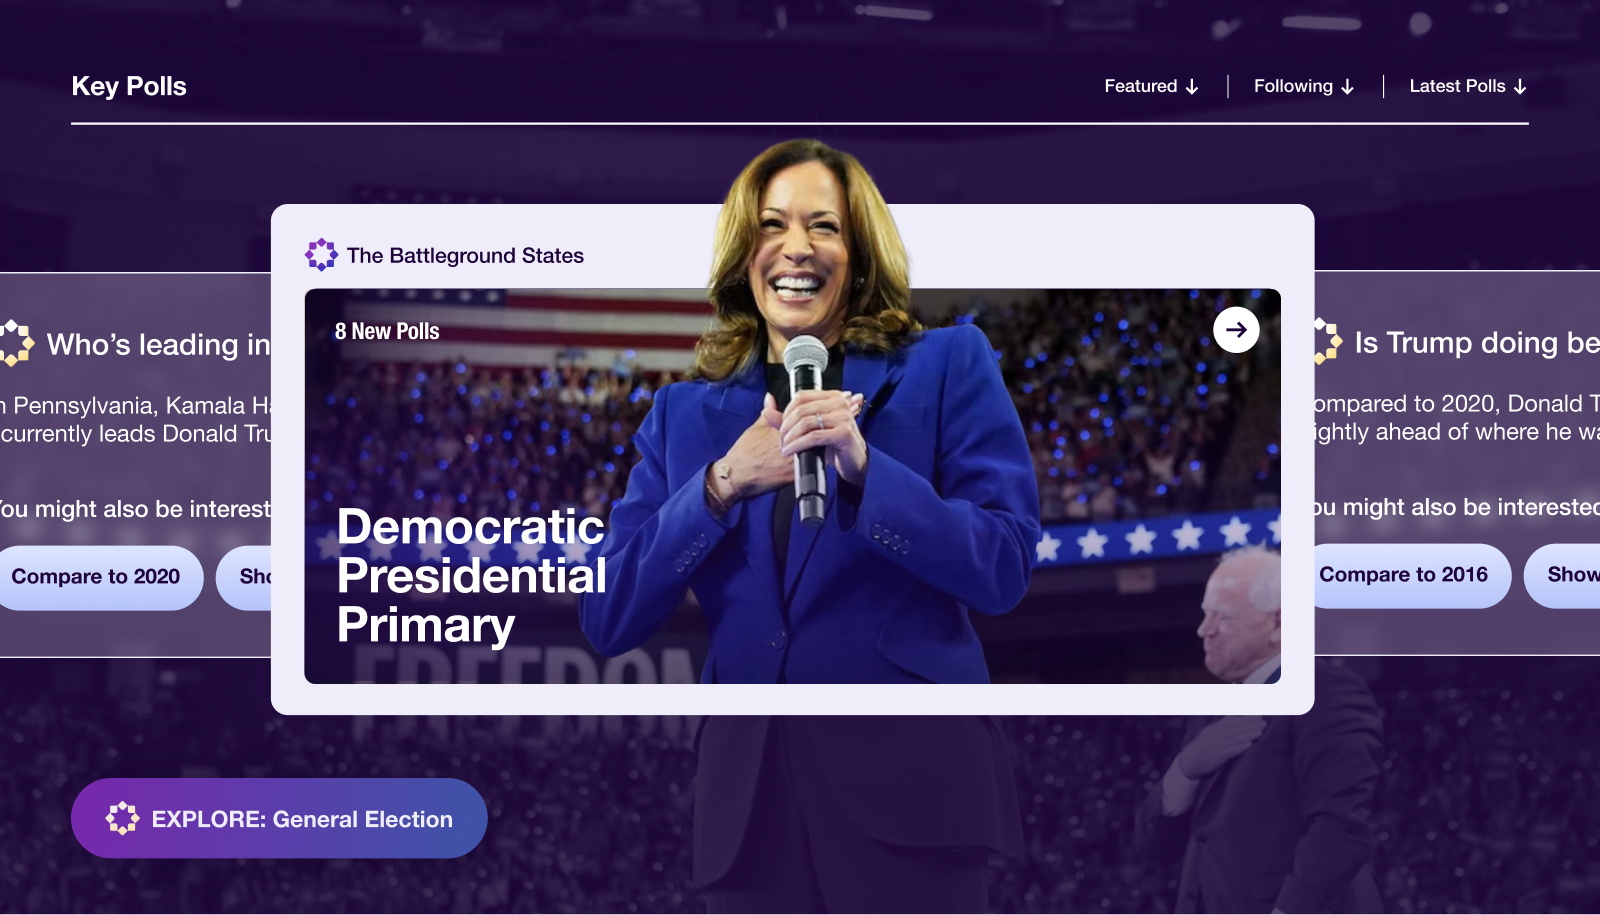Click the star icon beside Is Trump doing heading
This screenshot has width=1600, height=915.
pos(1328,341)
